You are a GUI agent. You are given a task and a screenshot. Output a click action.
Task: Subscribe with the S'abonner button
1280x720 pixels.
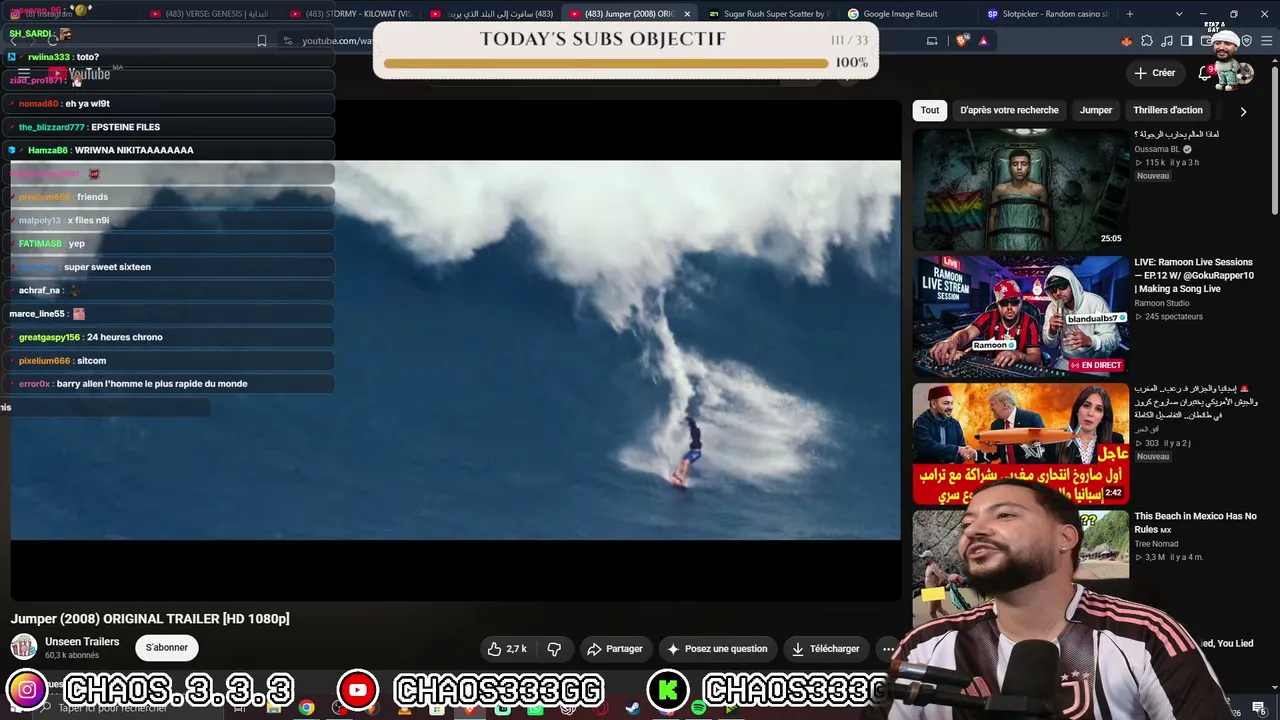[x=167, y=647]
